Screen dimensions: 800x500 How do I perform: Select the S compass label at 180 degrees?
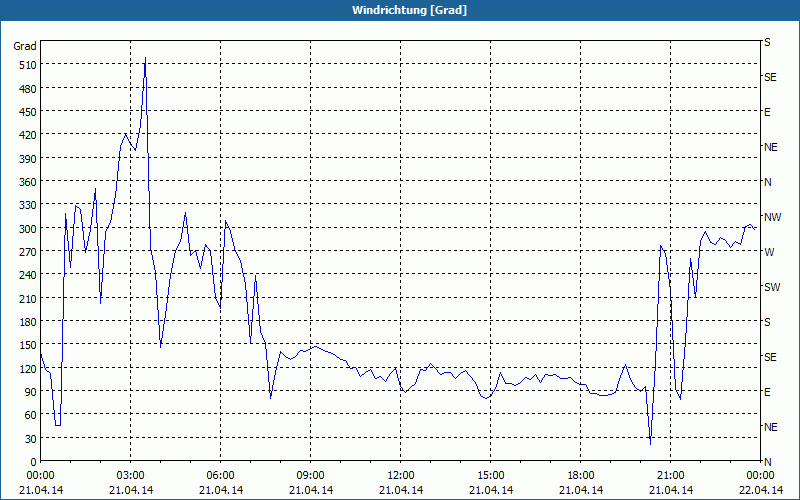pos(767,322)
